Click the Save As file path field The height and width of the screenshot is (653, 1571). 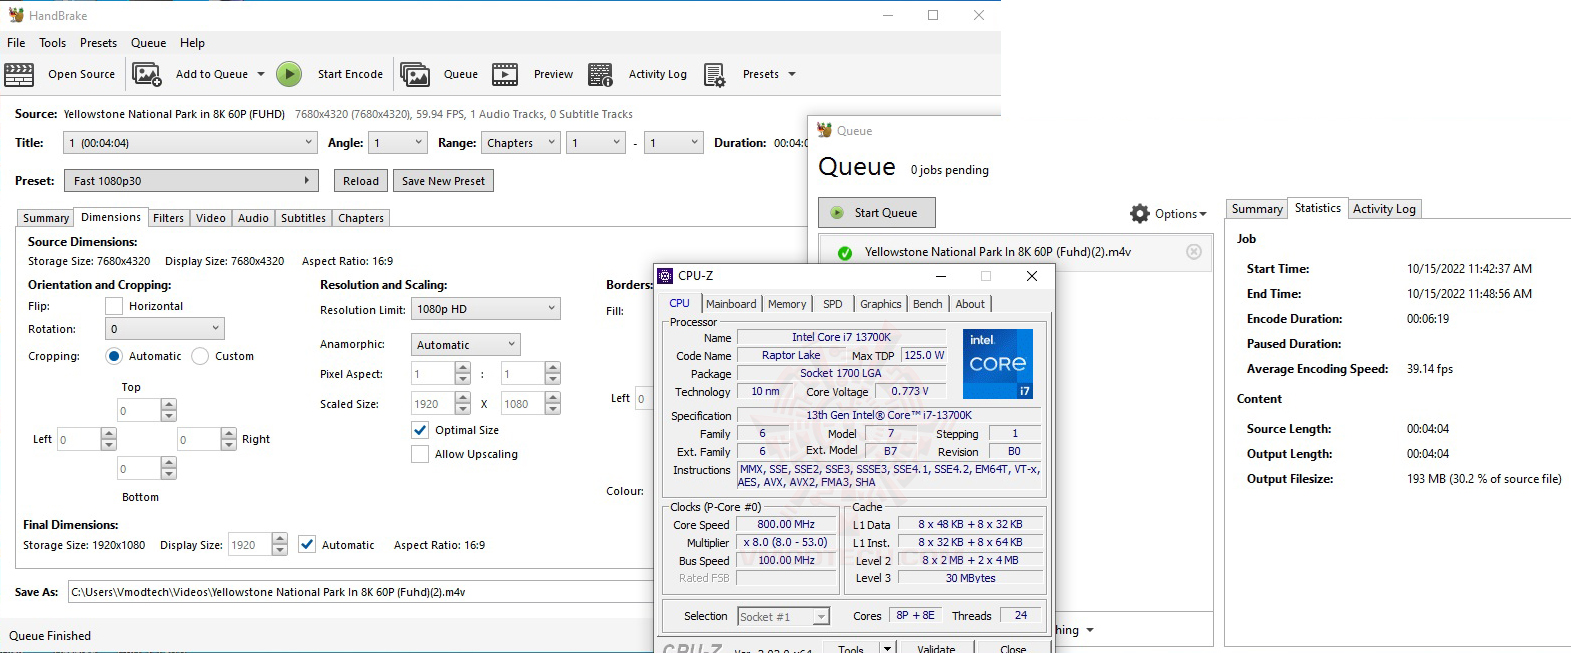360,592
